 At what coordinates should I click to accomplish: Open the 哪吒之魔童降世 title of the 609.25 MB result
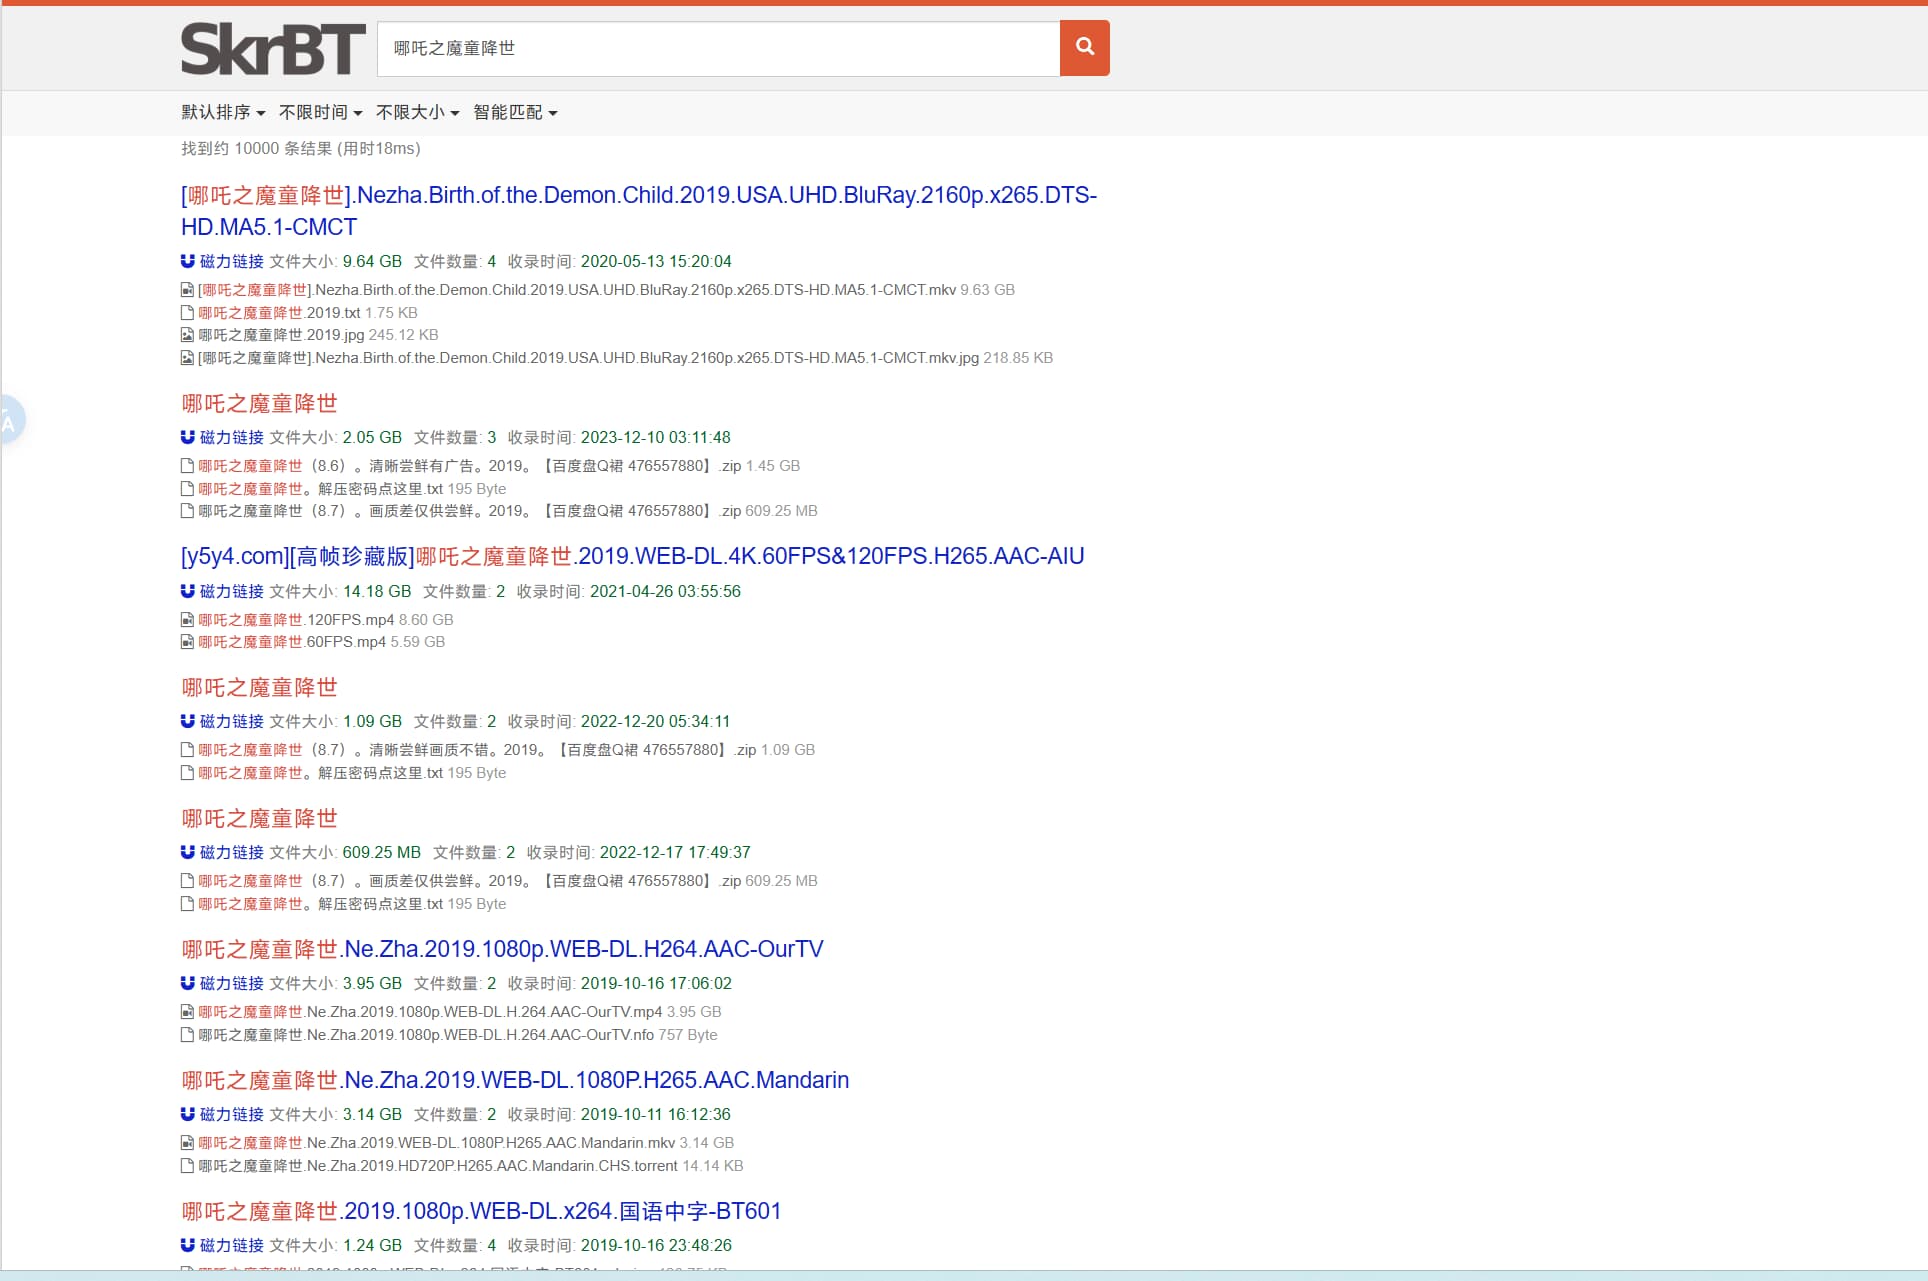click(259, 818)
